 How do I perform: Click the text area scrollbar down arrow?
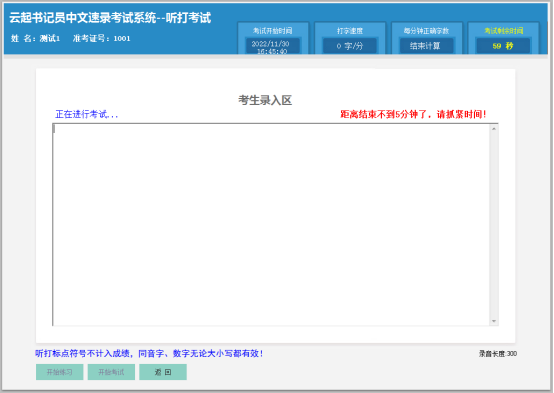pyautogui.click(x=494, y=321)
